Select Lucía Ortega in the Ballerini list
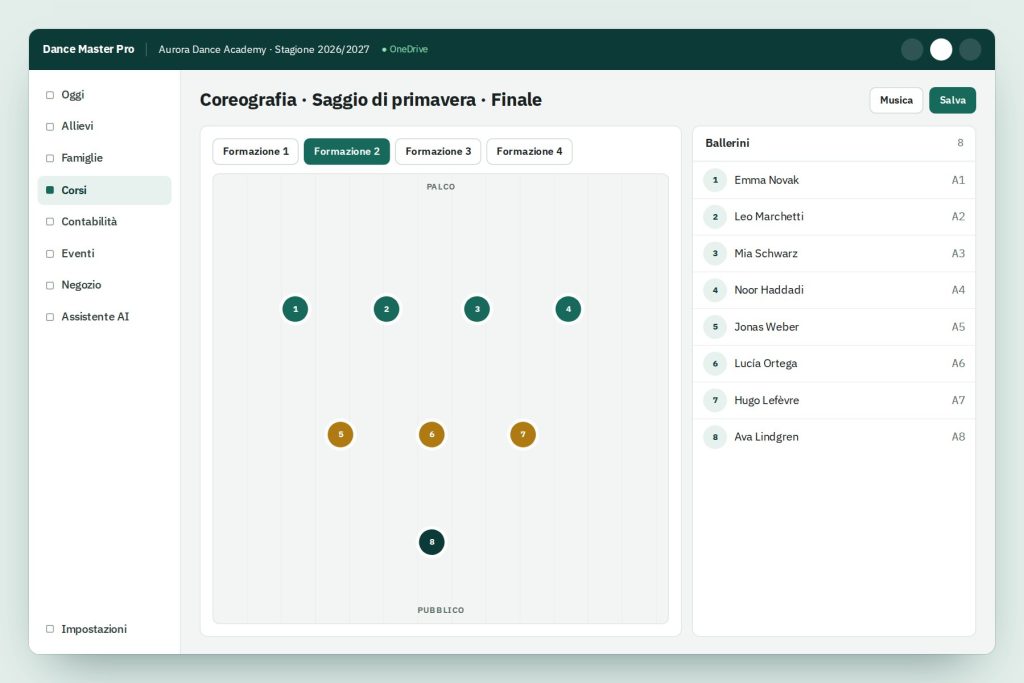1024x683 pixels. coord(834,364)
